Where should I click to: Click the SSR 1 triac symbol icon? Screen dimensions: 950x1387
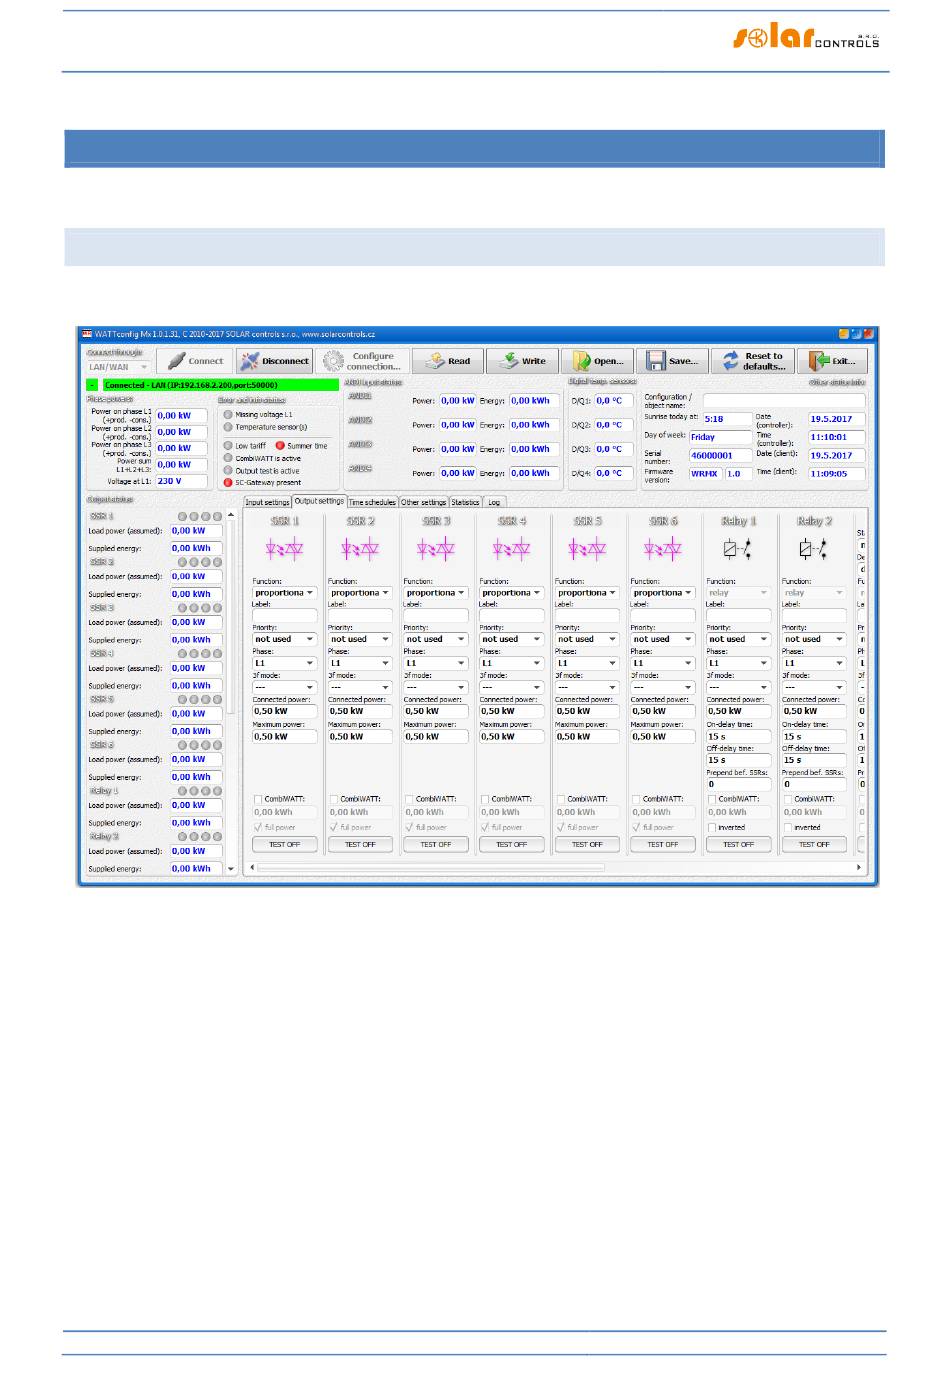tap(284, 548)
